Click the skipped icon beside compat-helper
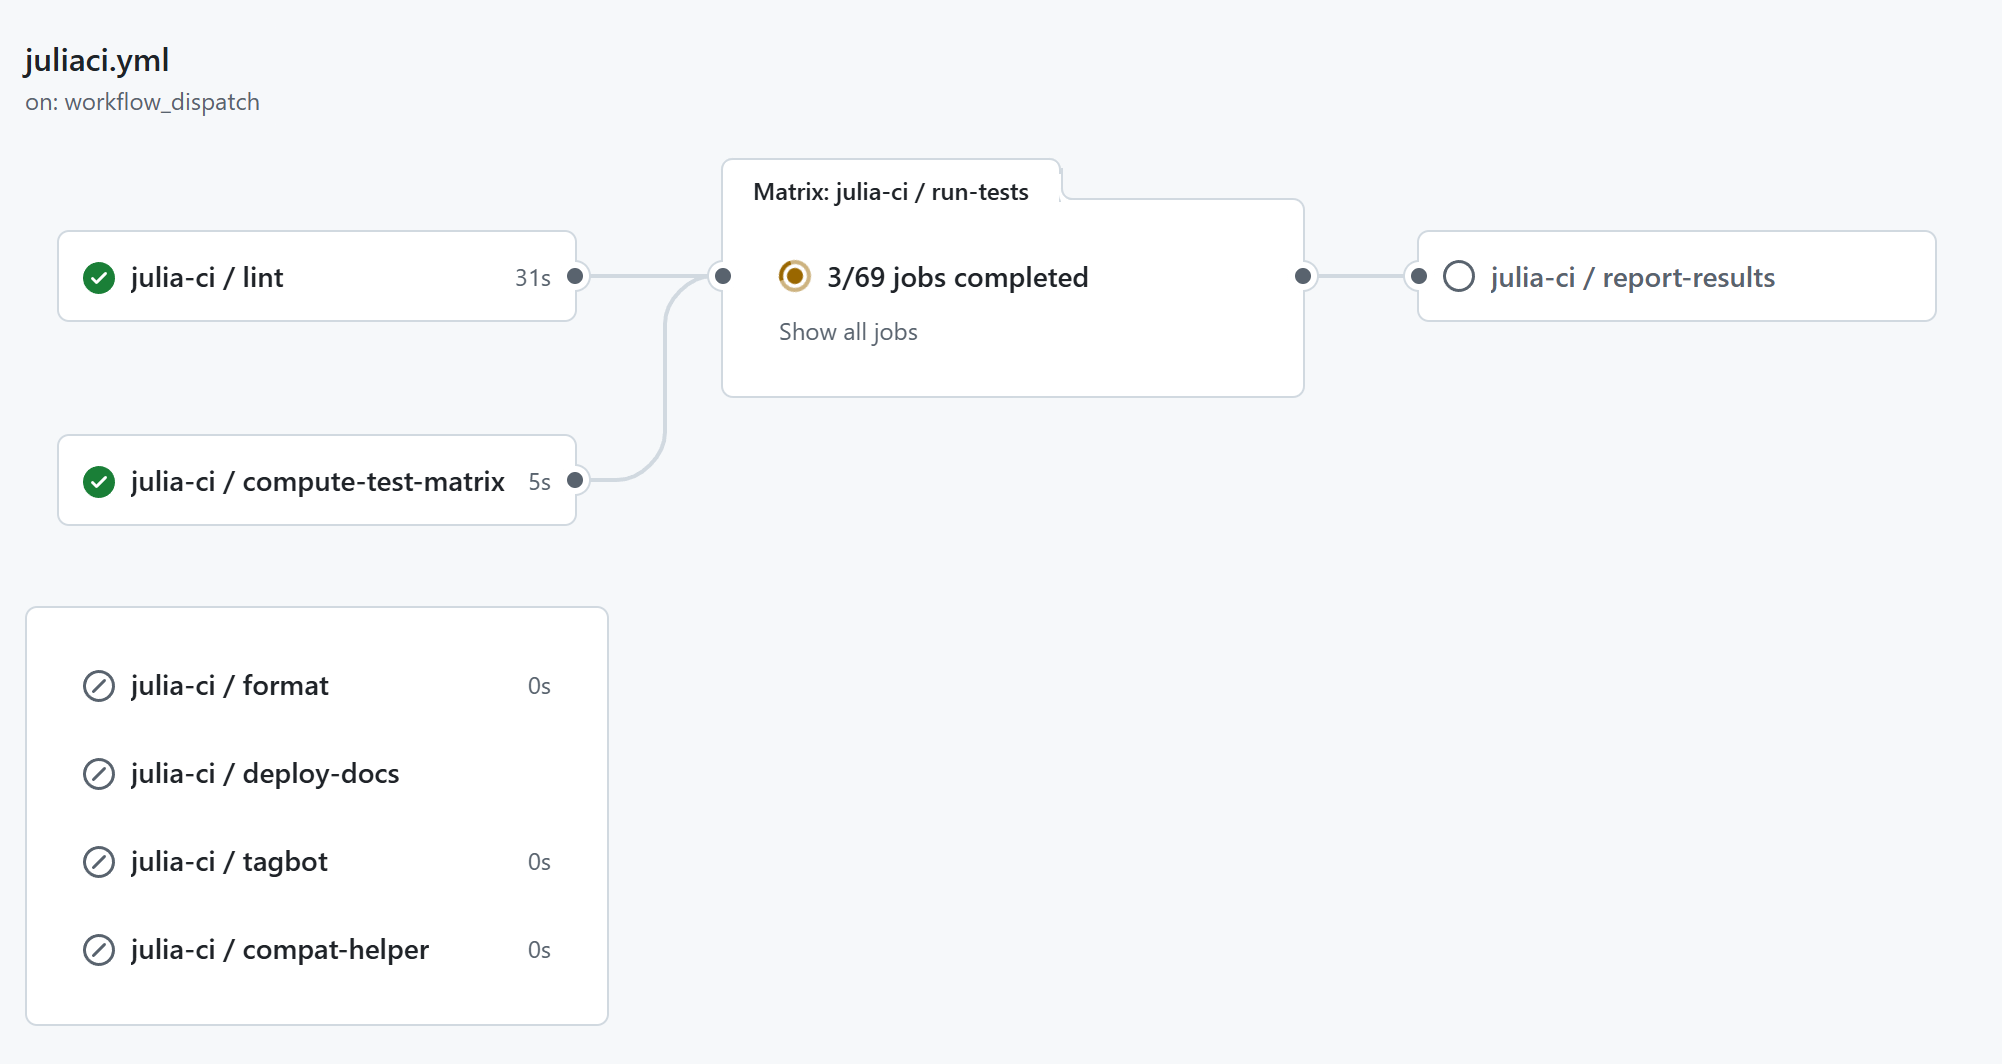The height and width of the screenshot is (1064, 2002). click(x=99, y=949)
